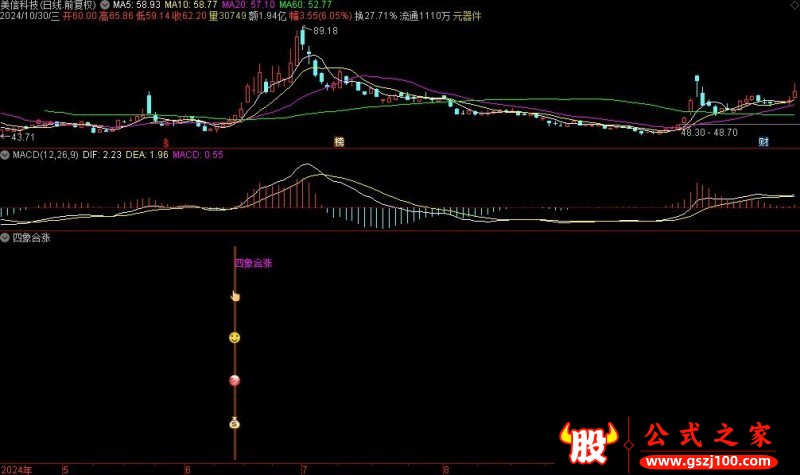800x475 pixels.
Task: Click the MACD(12,26,9) indicator name
Action: [x=45, y=155]
